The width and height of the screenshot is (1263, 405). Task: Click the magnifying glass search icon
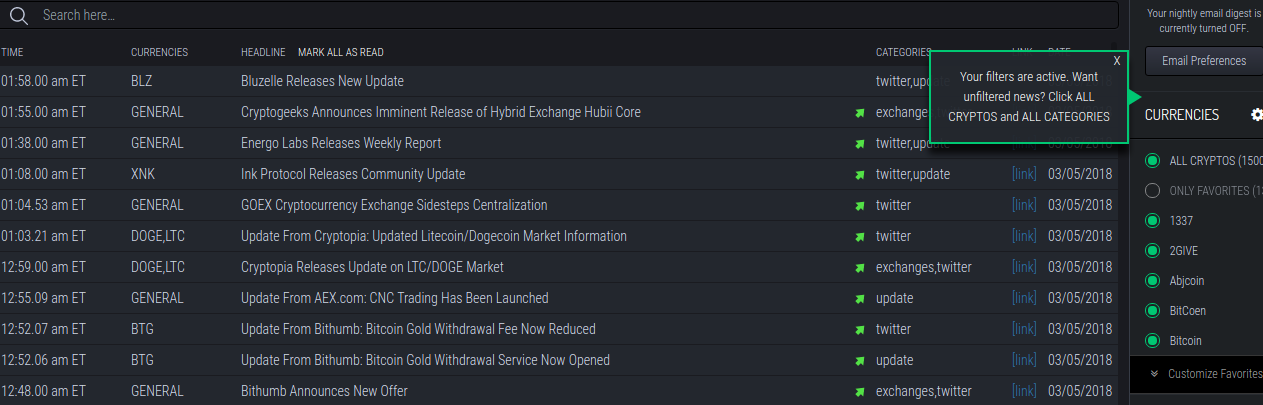18,15
